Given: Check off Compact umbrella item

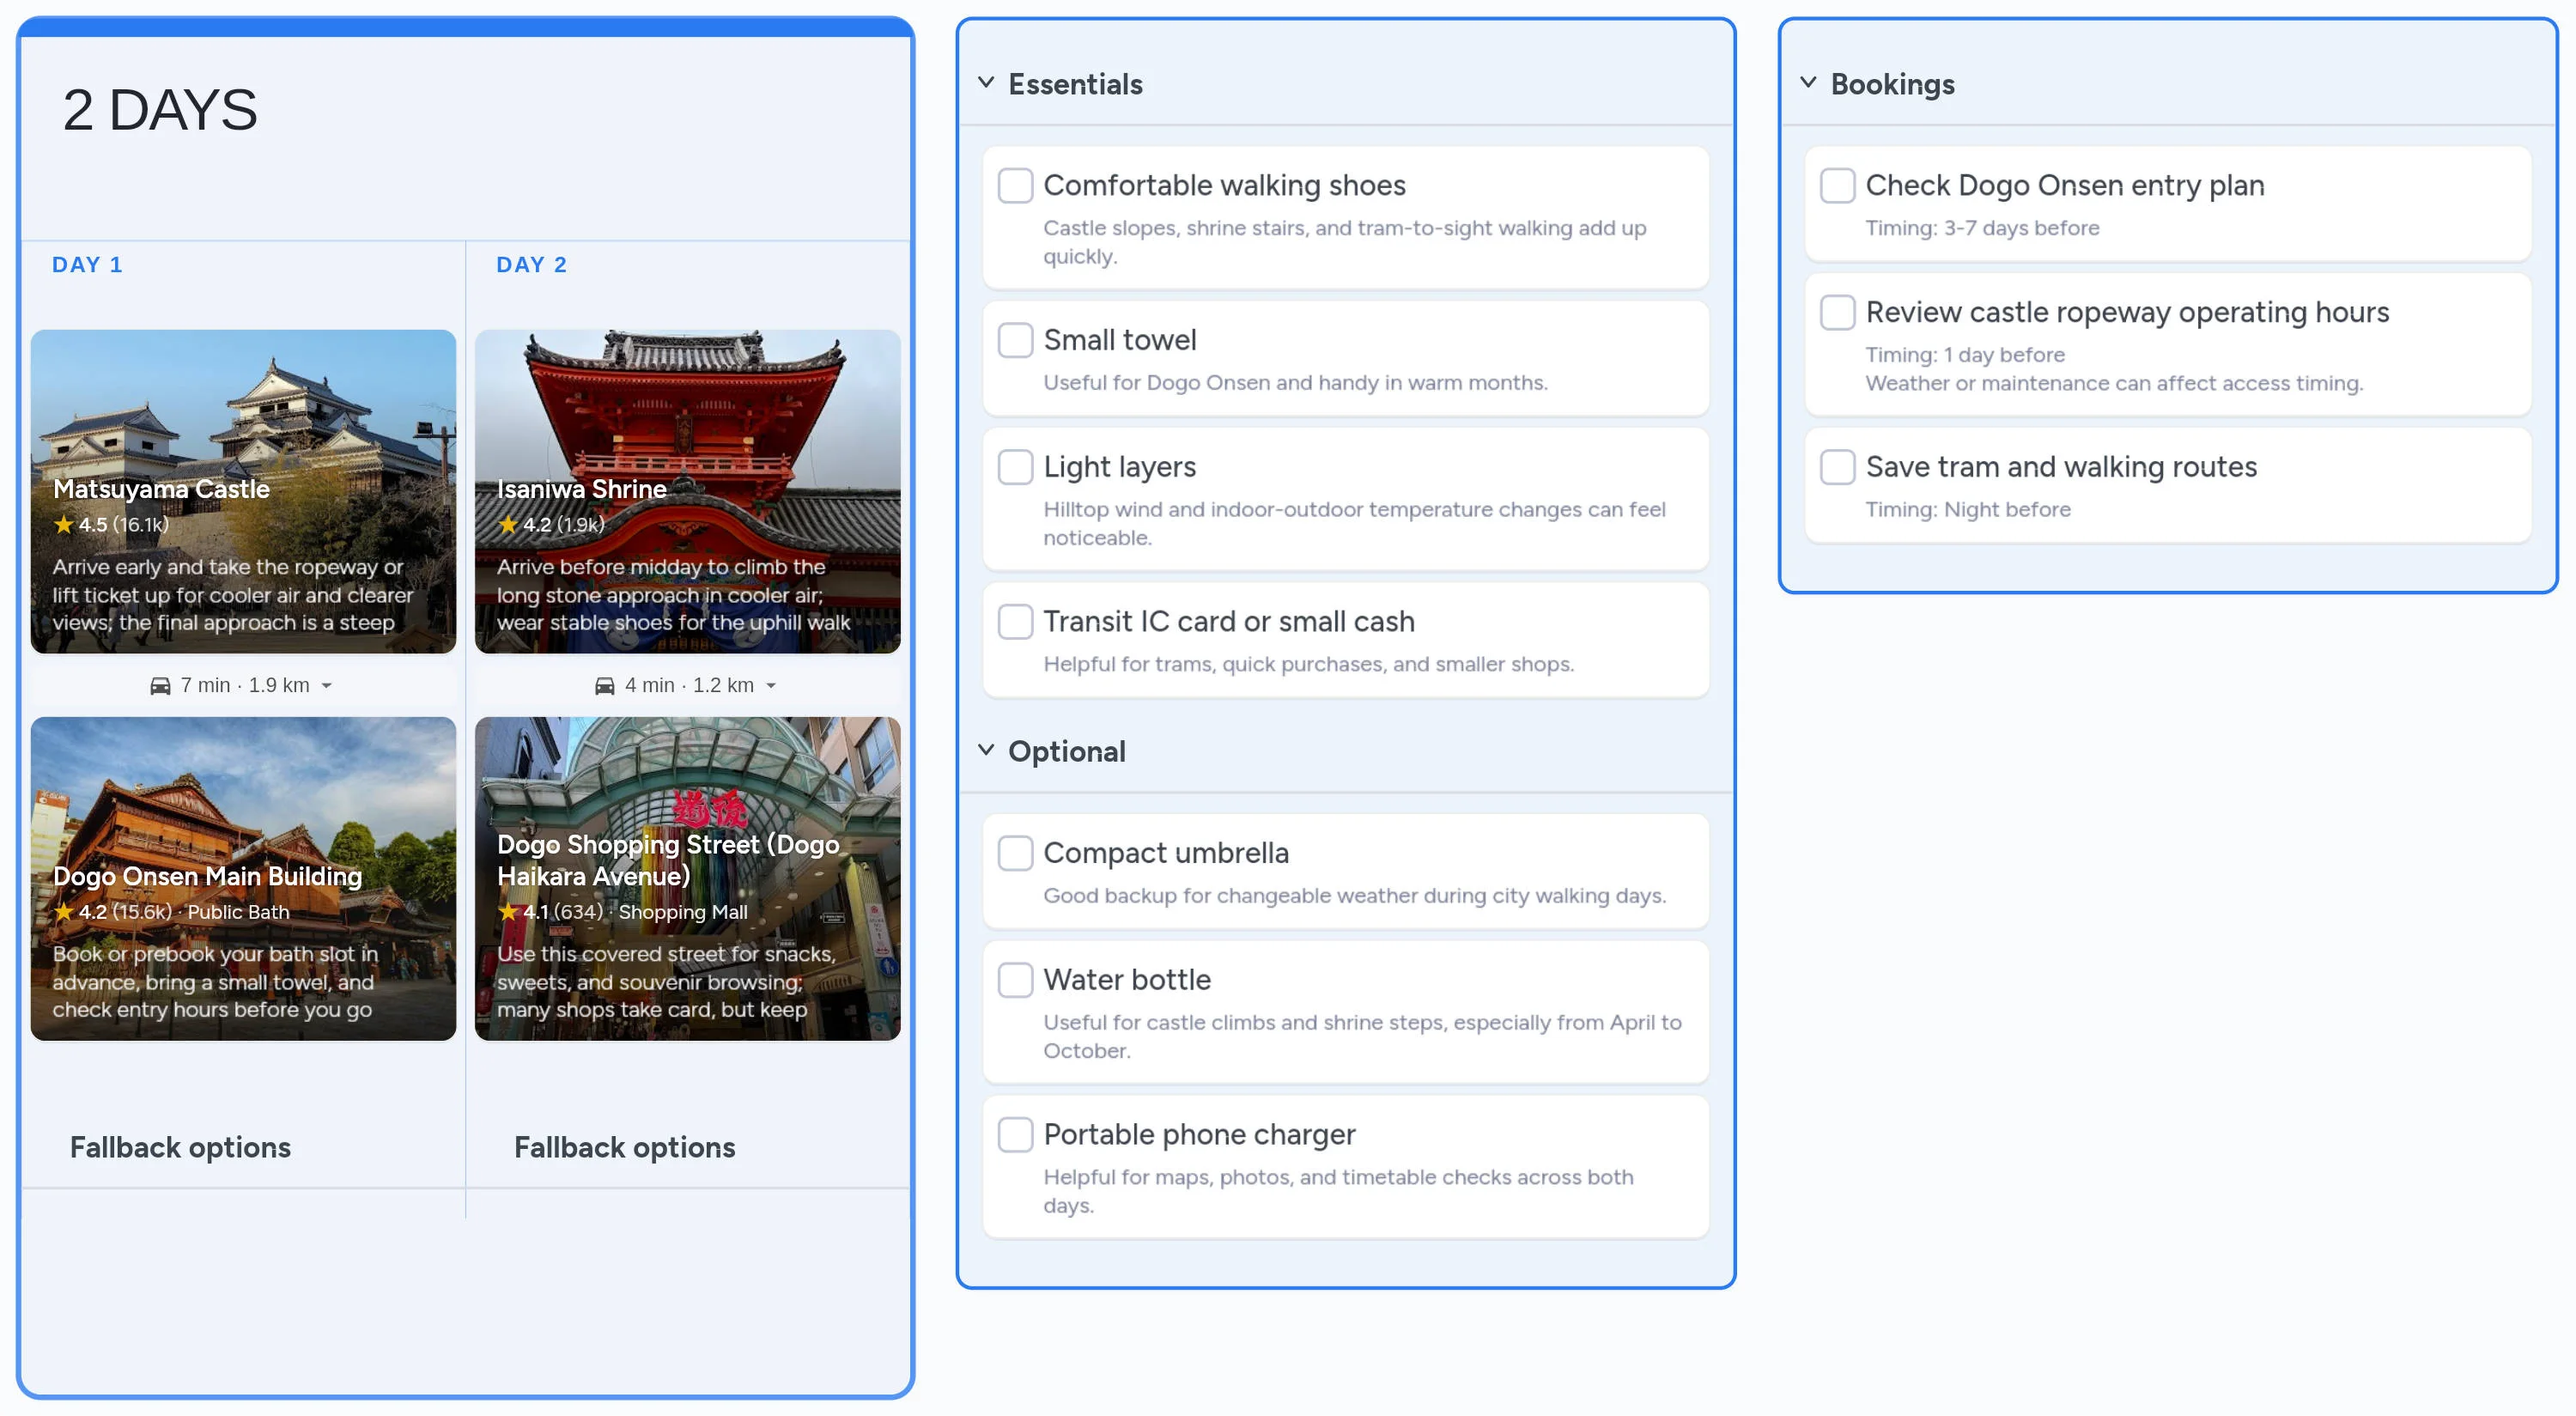Looking at the screenshot, I should 1015,853.
